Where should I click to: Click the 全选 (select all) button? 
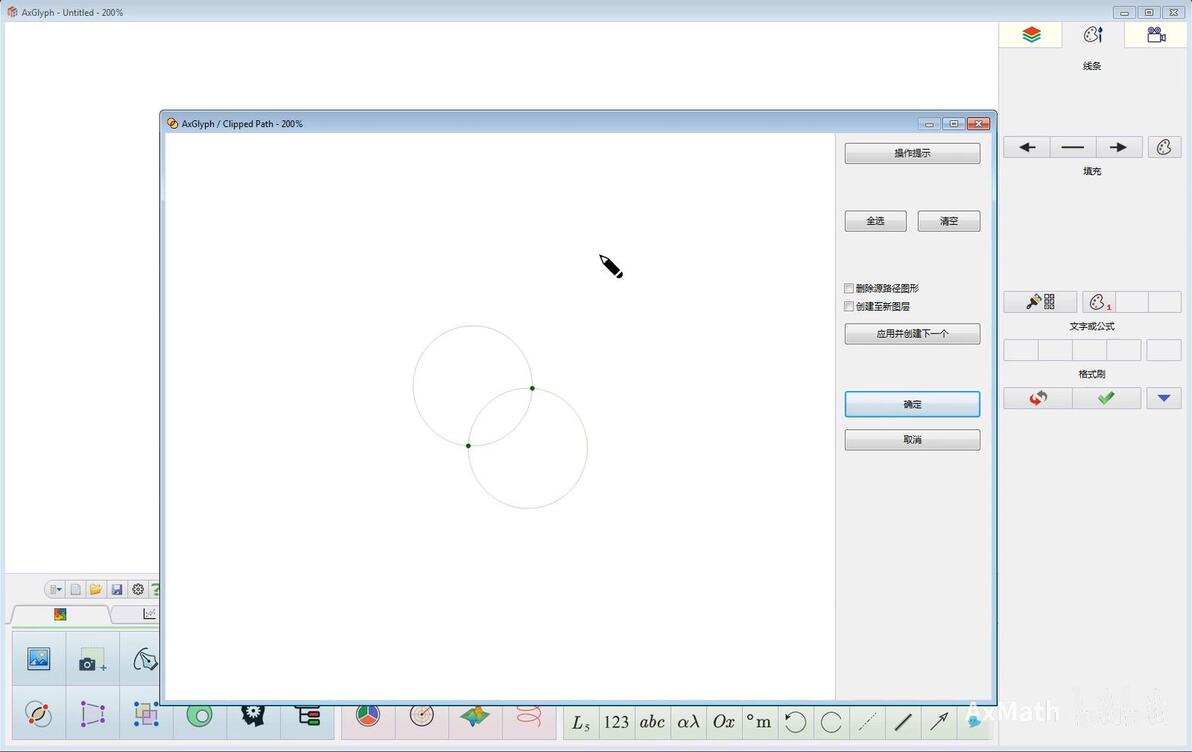click(x=876, y=221)
